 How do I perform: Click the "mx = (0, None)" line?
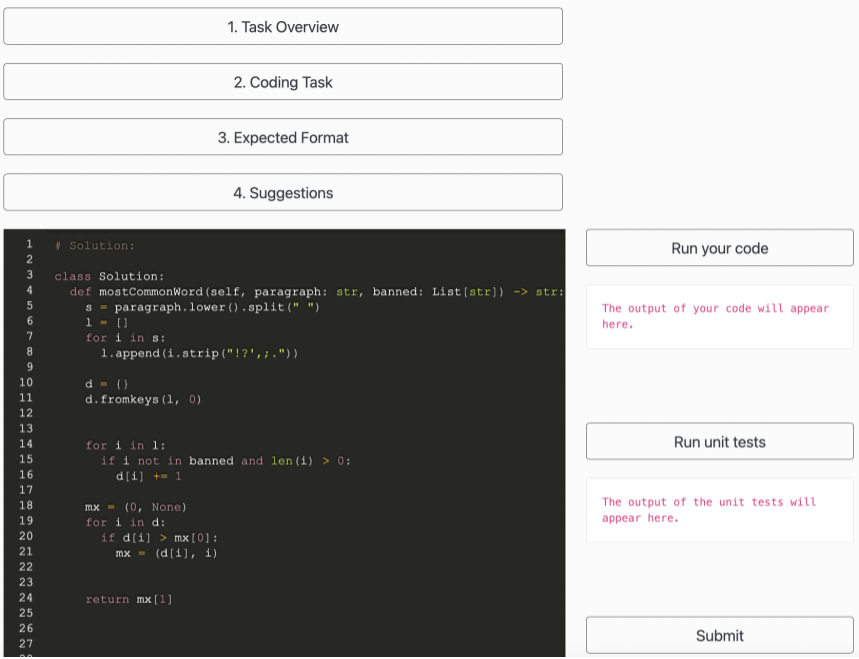(136, 507)
